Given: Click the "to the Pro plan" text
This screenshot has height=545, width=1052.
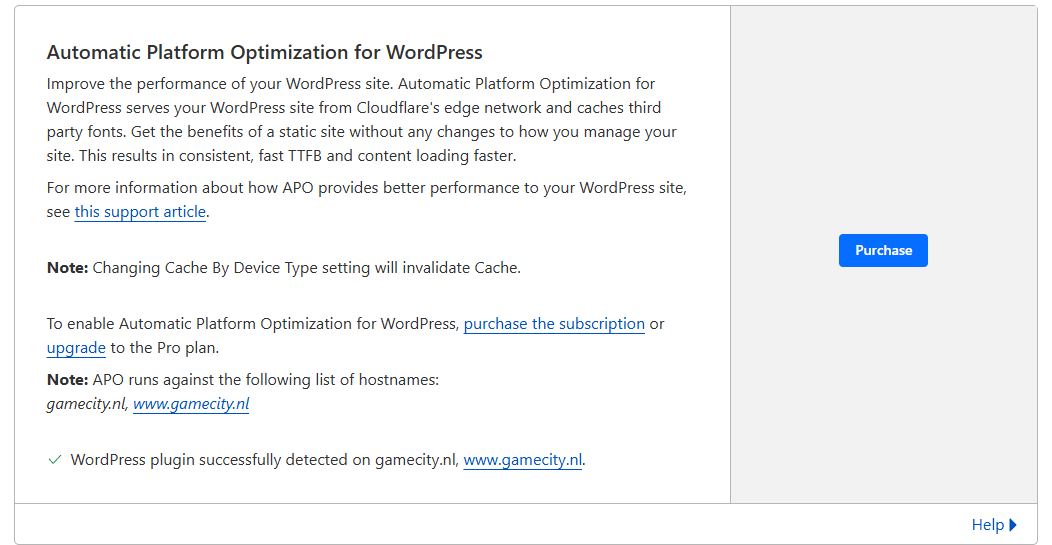Looking at the screenshot, I should pos(165,348).
